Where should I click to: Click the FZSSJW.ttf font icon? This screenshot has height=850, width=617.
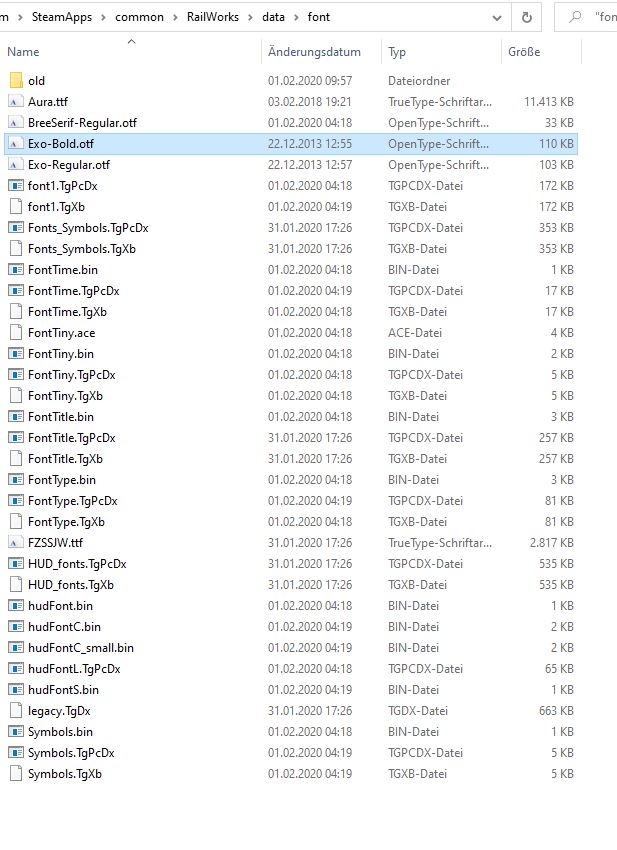click(16, 543)
